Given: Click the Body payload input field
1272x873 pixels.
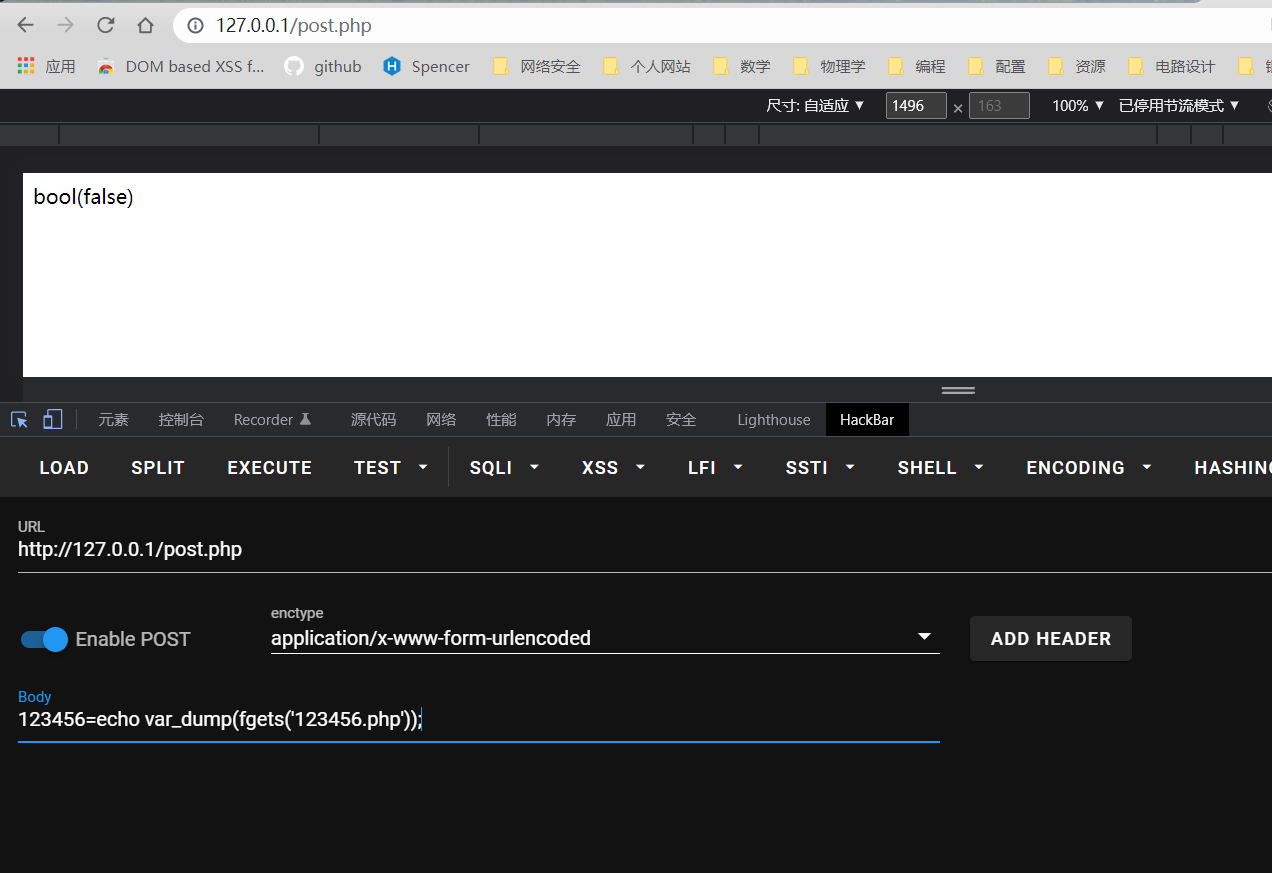Looking at the screenshot, I should pos(479,719).
